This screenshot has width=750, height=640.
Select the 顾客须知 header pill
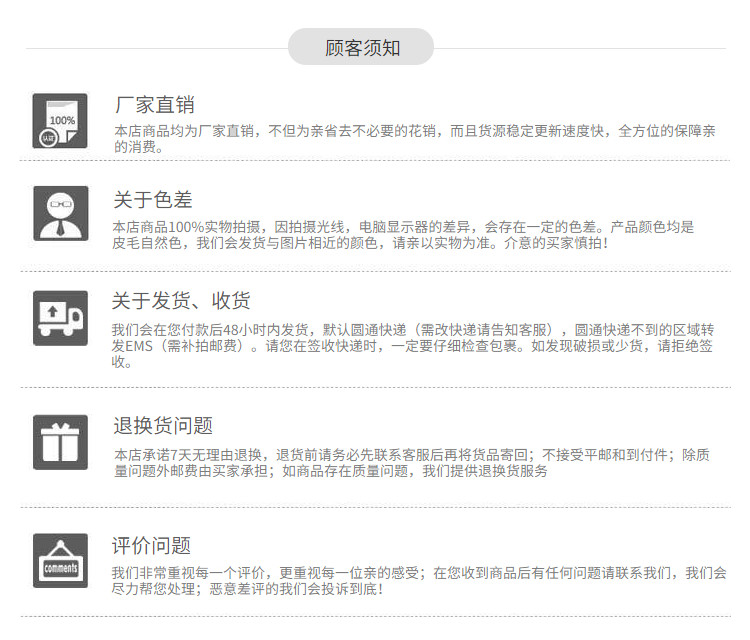pos(361,47)
